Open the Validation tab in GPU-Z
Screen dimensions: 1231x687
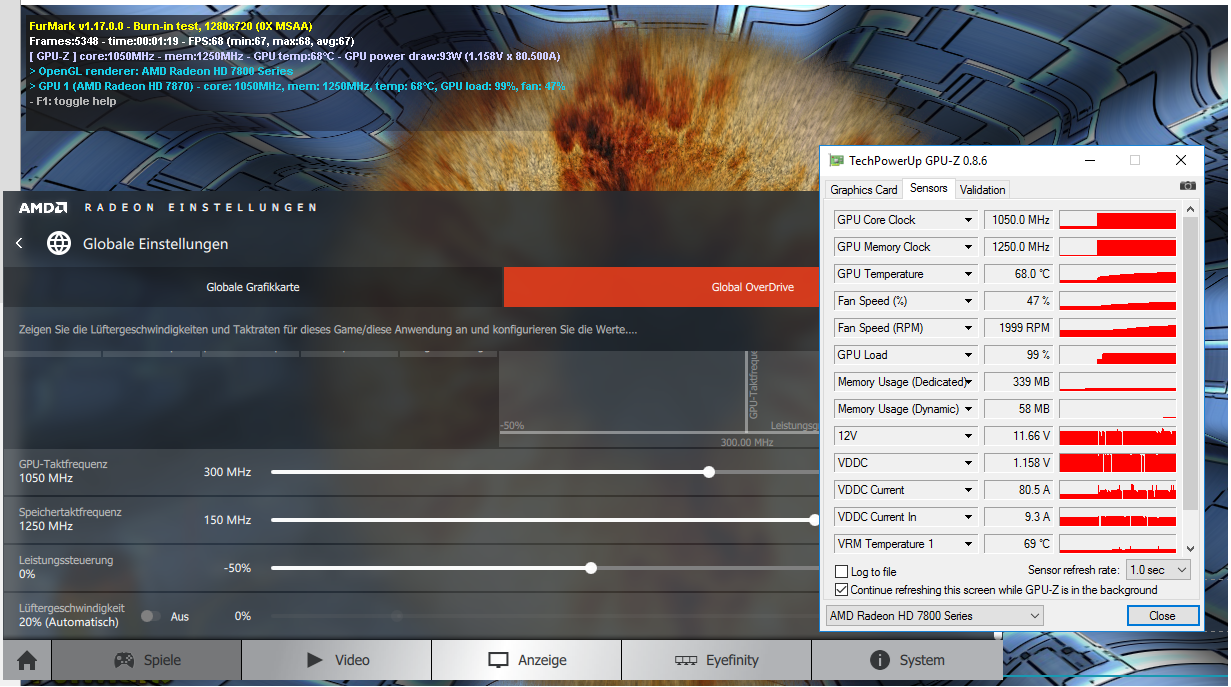point(982,190)
